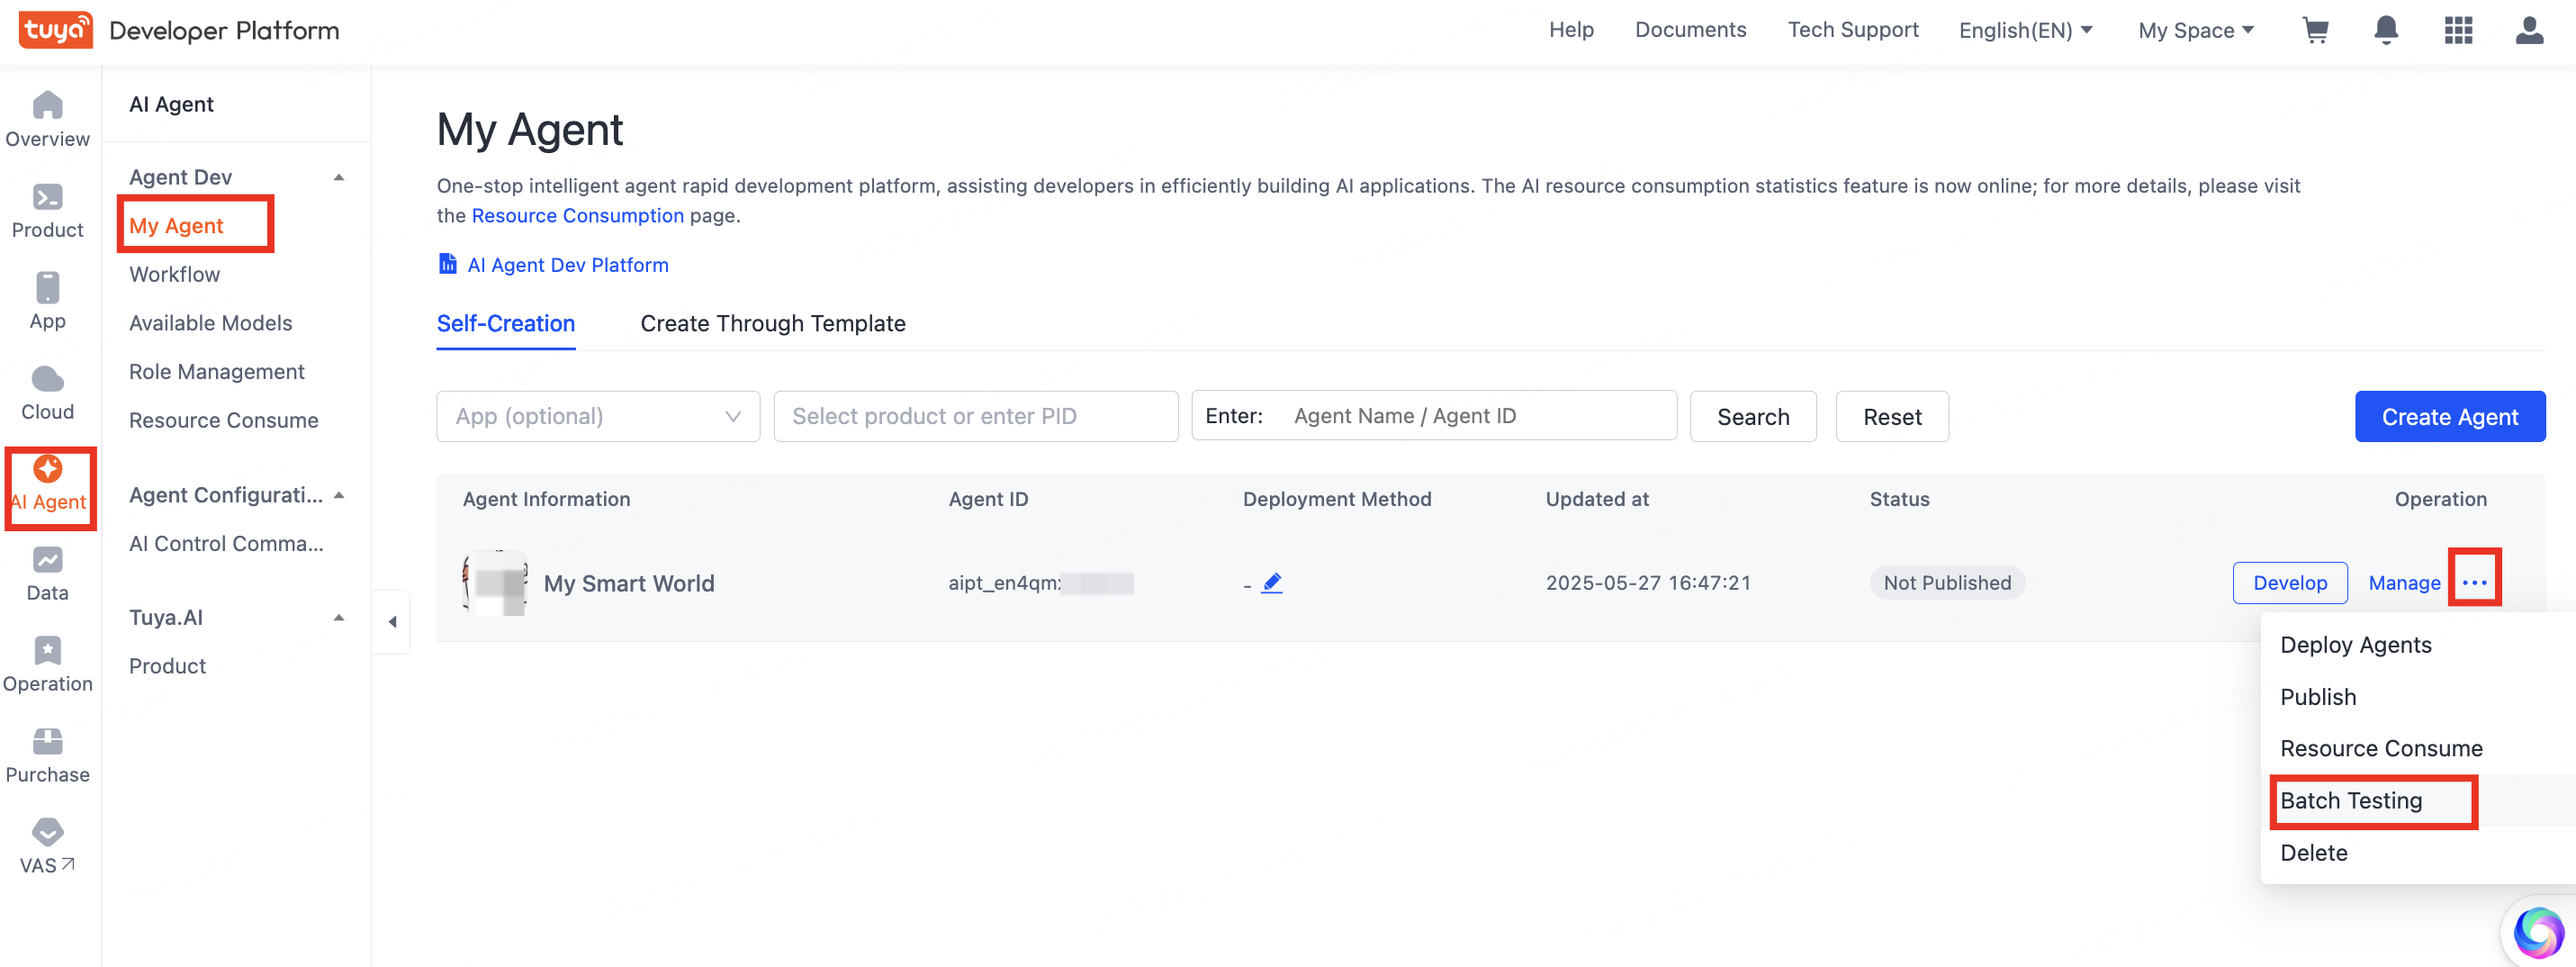Image resolution: width=2576 pixels, height=967 pixels.
Task: Collapse the Agent Dev section
Action: tap(339, 177)
